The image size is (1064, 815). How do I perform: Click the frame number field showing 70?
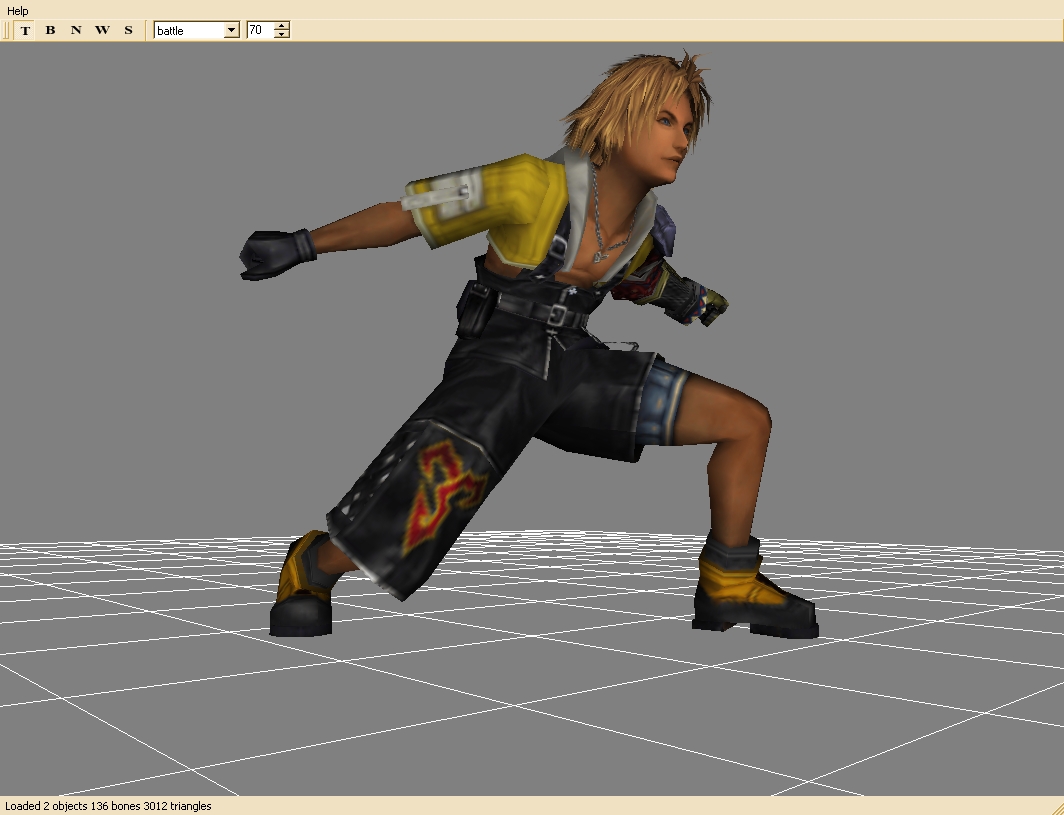(x=261, y=31)
